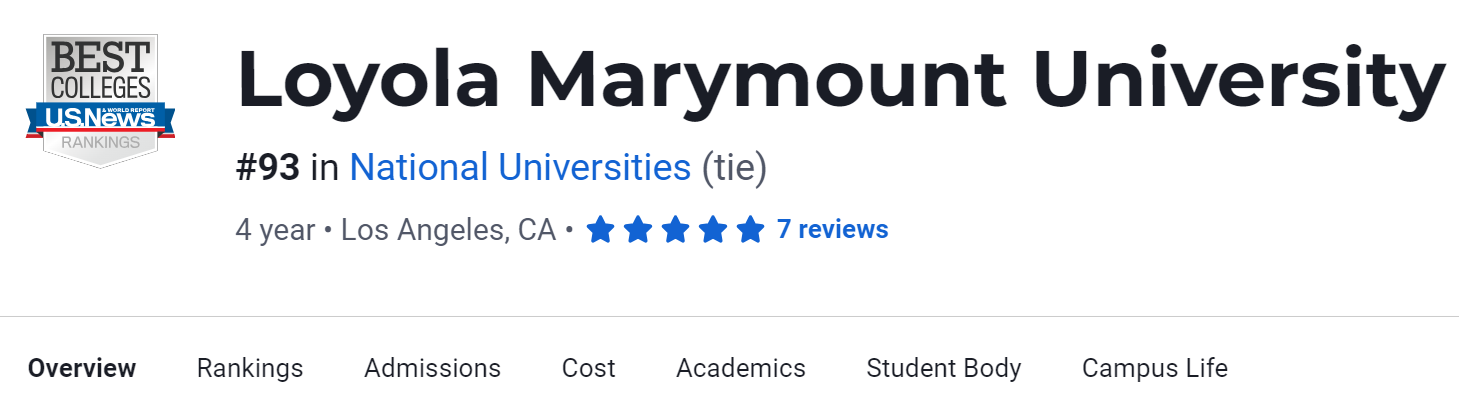View the Academics tab

(740, 368)
